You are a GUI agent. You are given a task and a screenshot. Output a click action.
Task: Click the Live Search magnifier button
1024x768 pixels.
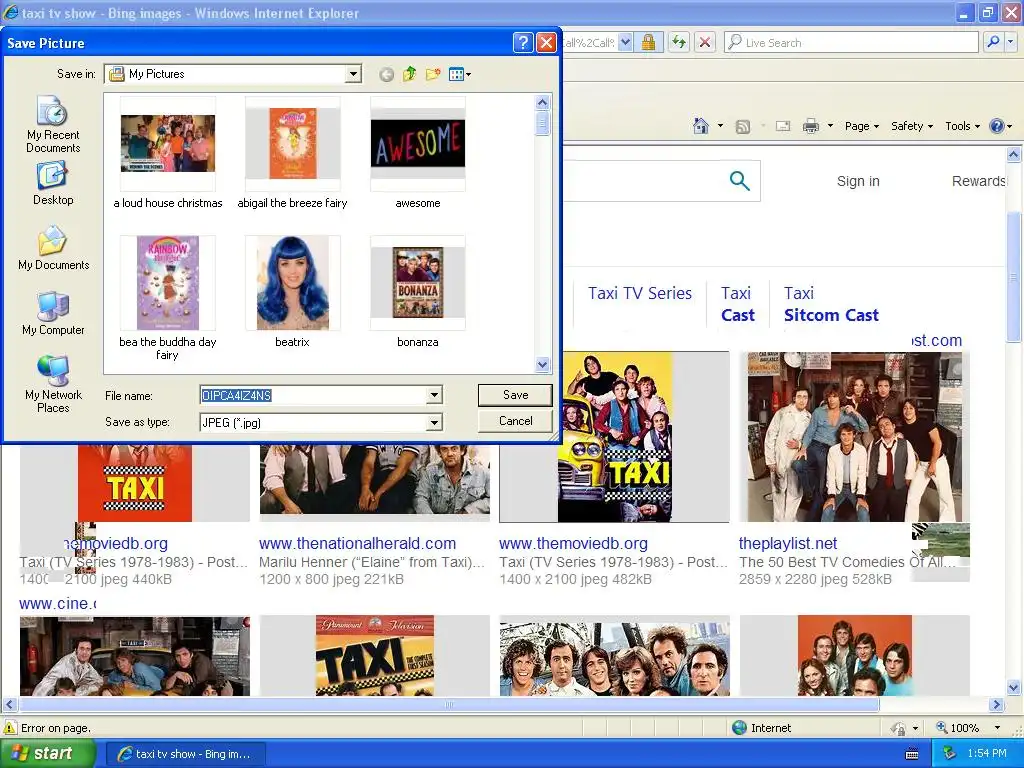993,42
